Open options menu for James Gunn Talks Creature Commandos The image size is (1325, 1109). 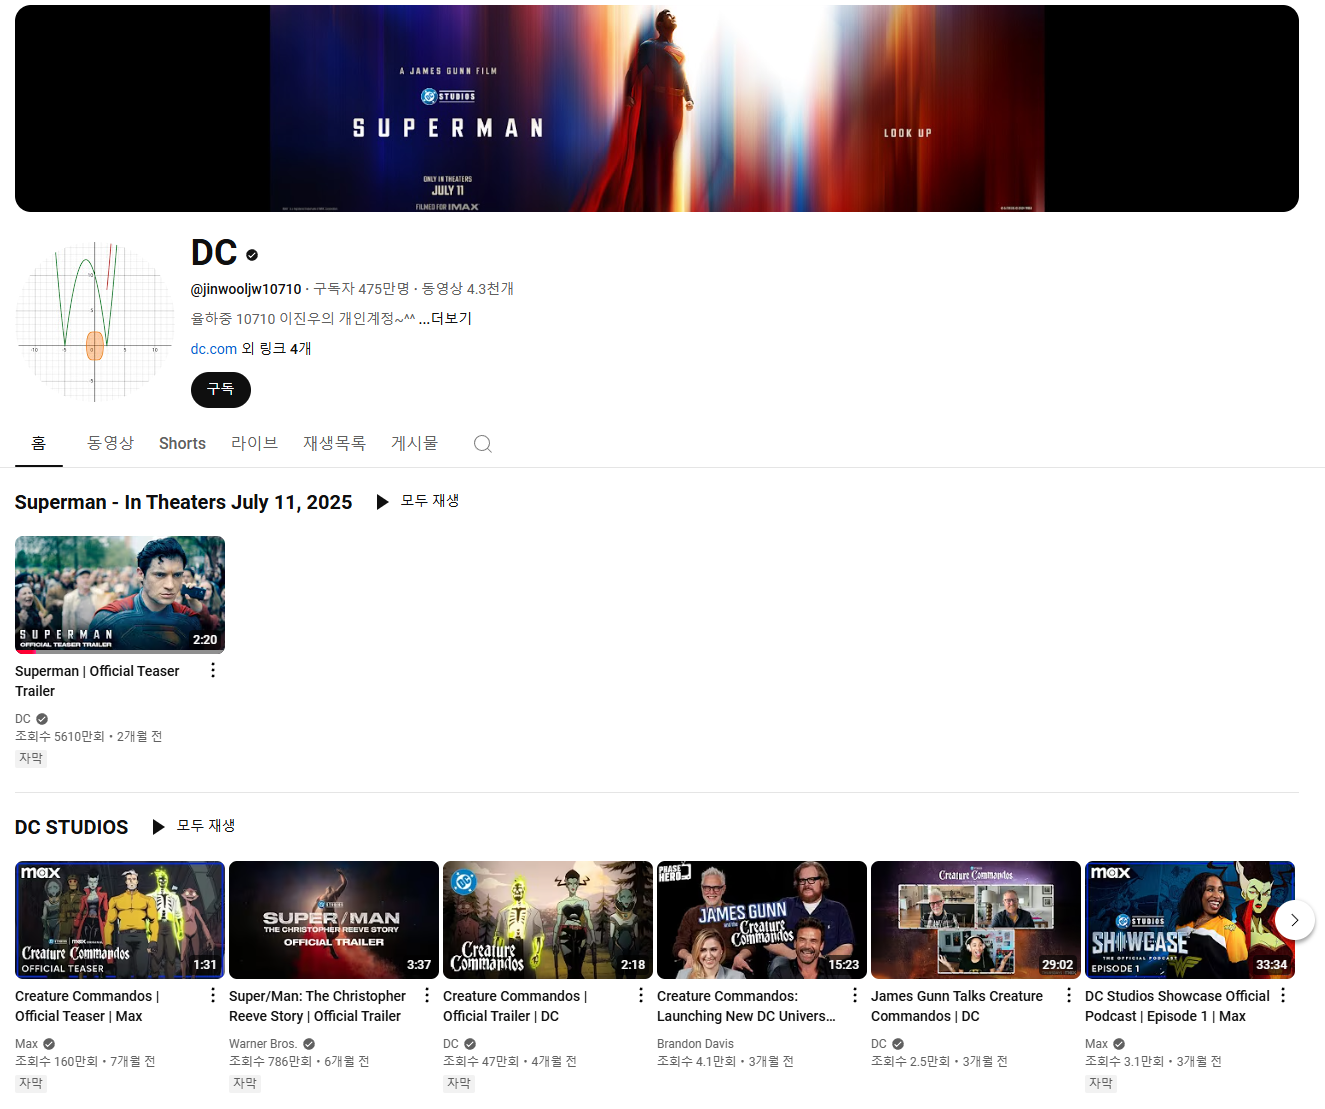1069,996
